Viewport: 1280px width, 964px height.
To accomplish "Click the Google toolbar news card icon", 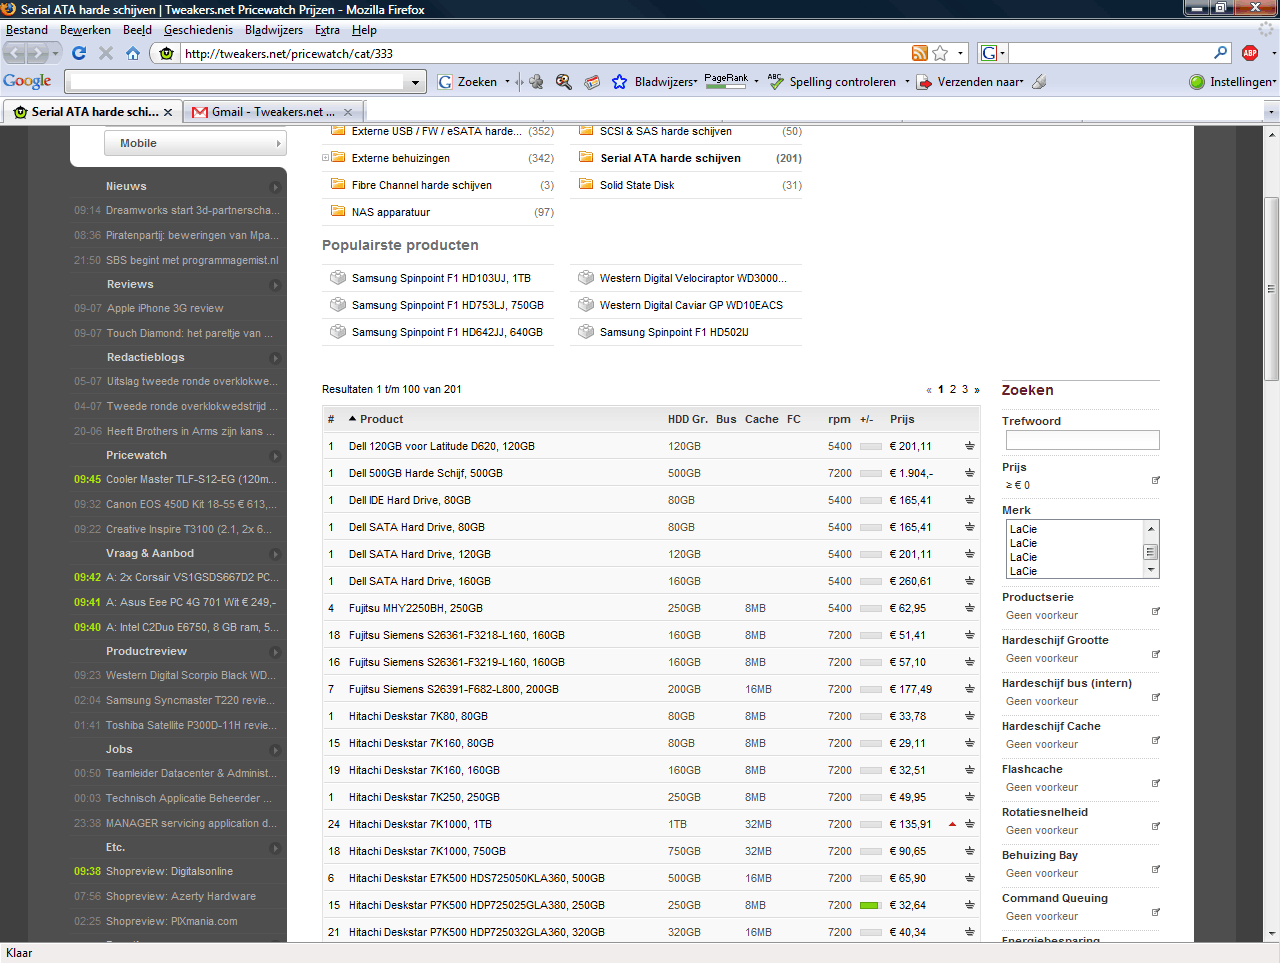I will (x=592, y=82).
